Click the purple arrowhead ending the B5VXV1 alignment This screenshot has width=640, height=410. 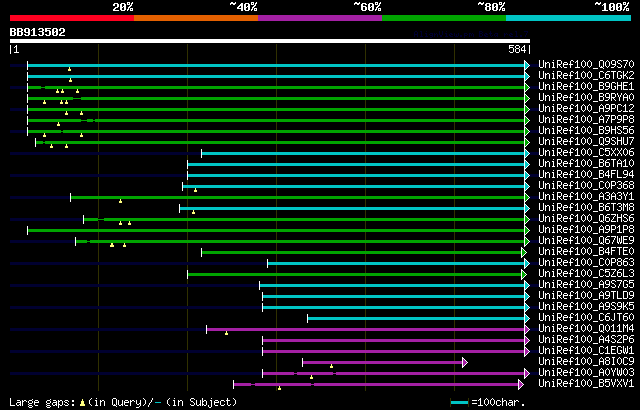click(521, 384)
